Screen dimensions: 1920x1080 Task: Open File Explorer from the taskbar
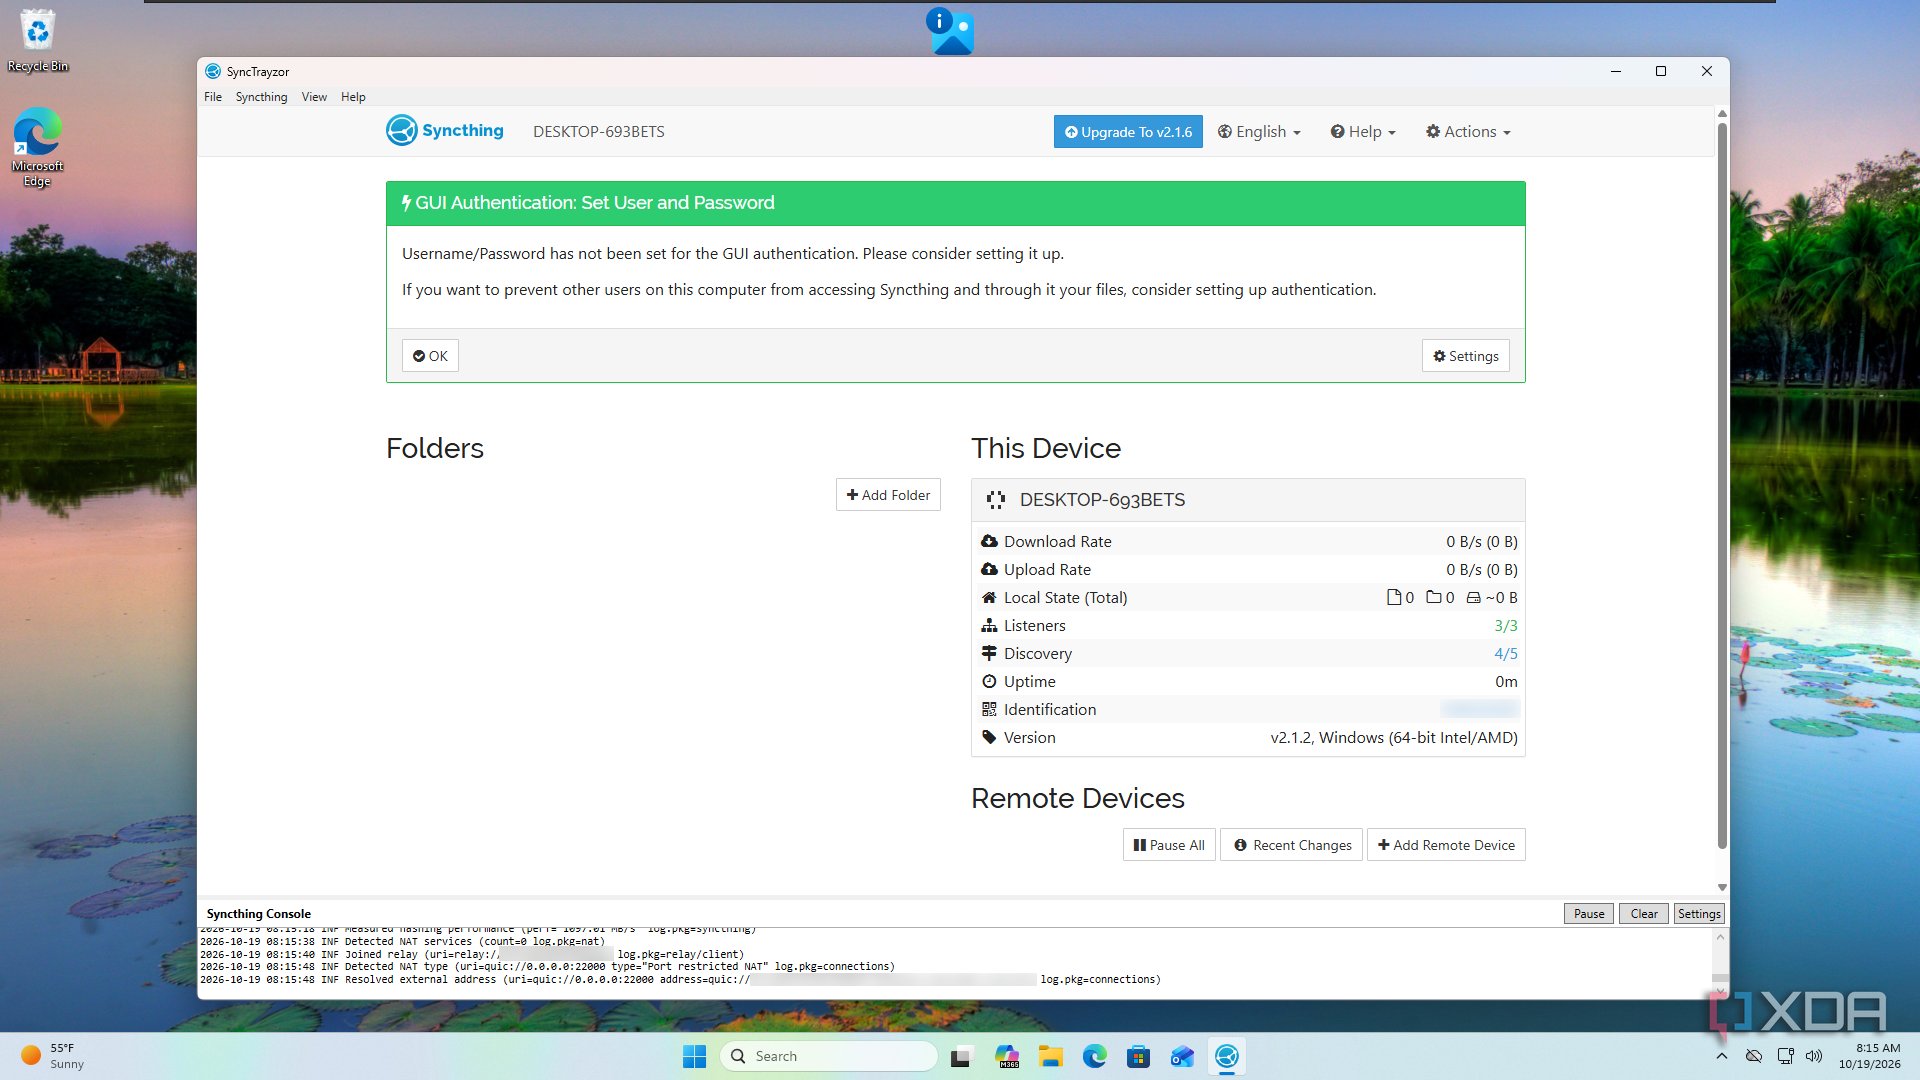pyautogui.click(x=1051, y=1056)
